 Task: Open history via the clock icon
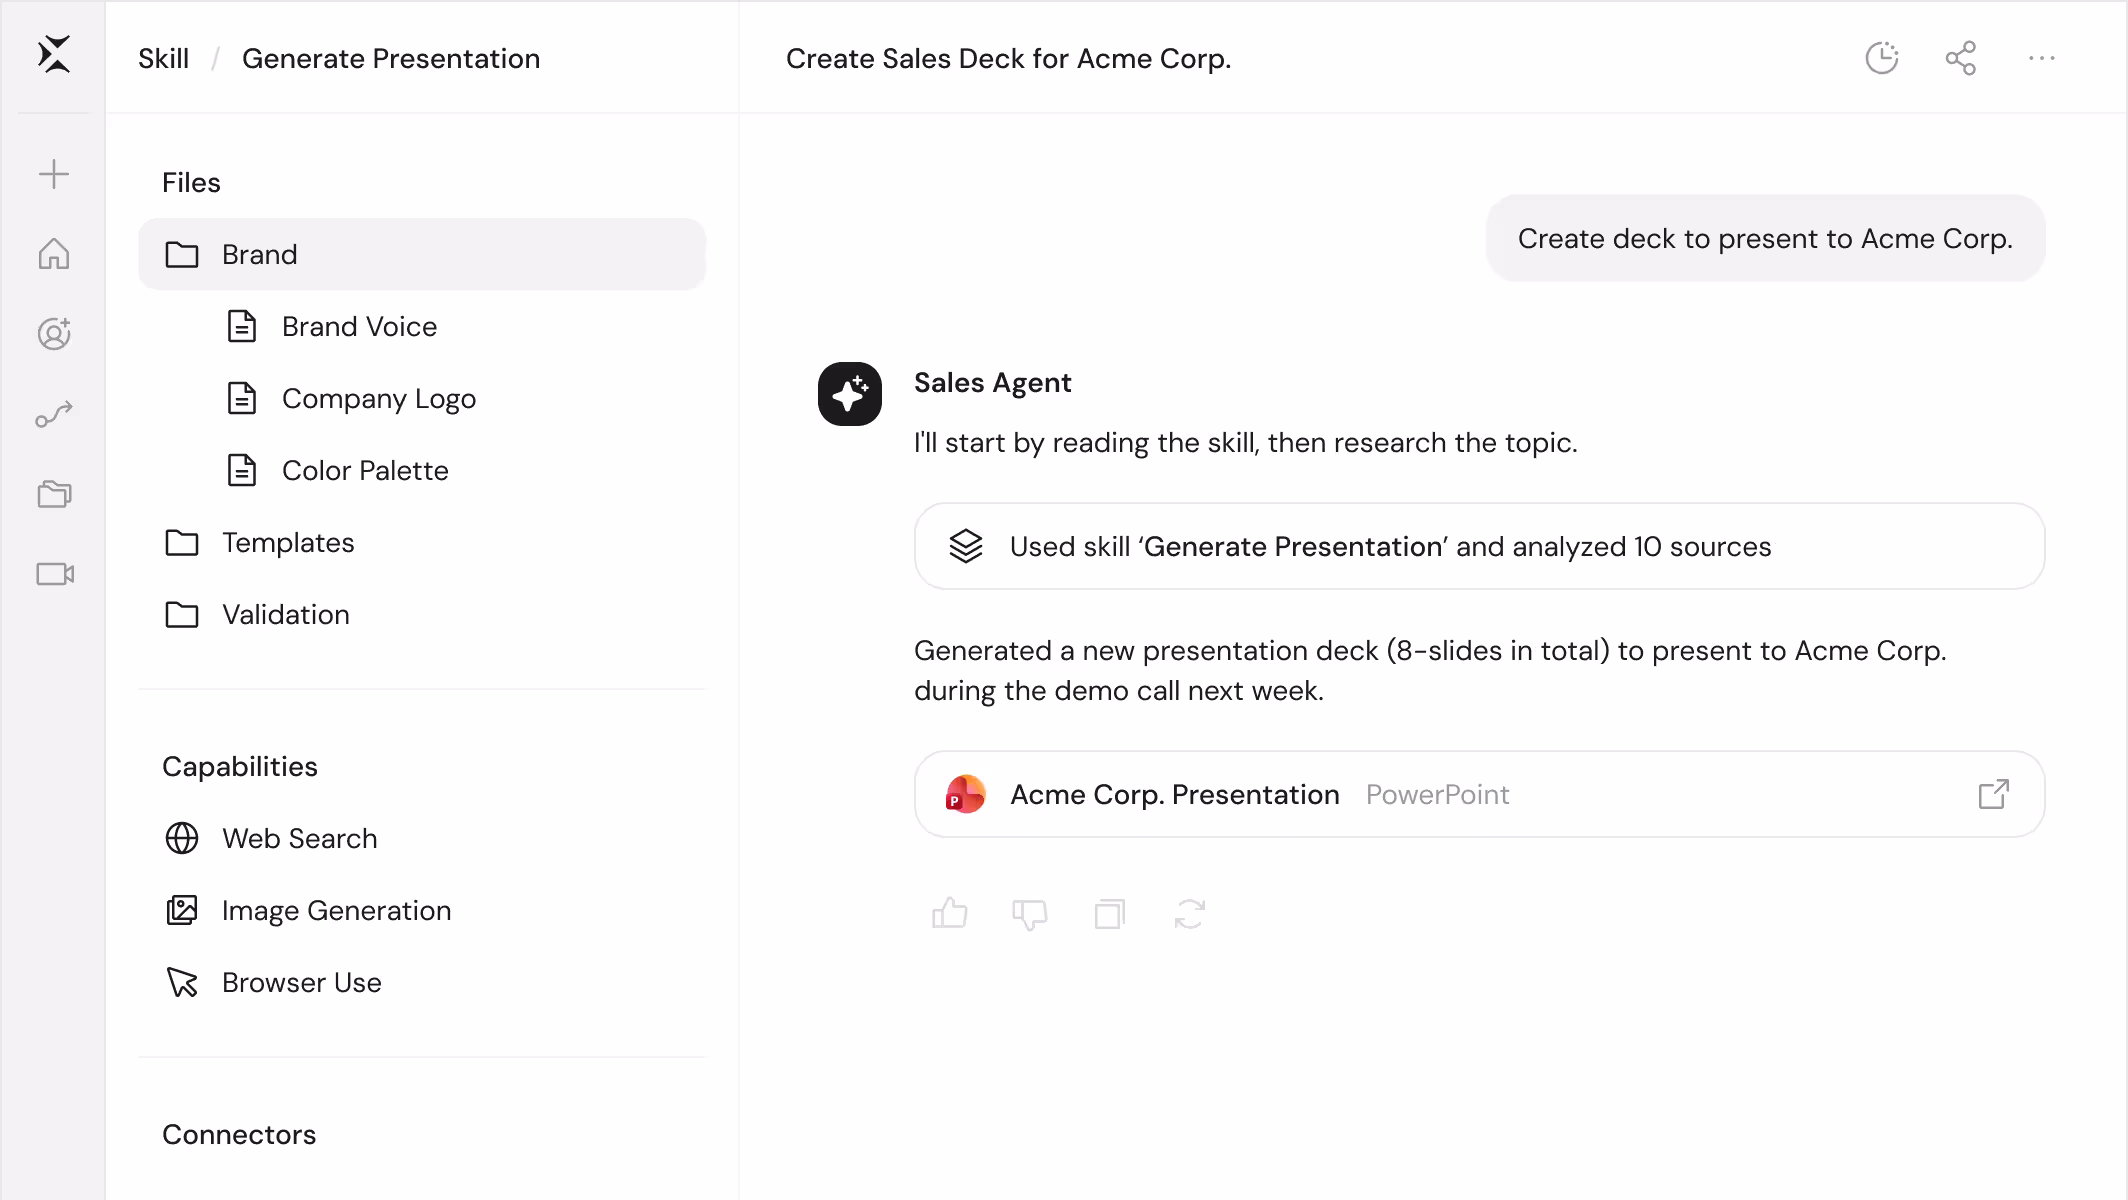(x=1882, y=58)
